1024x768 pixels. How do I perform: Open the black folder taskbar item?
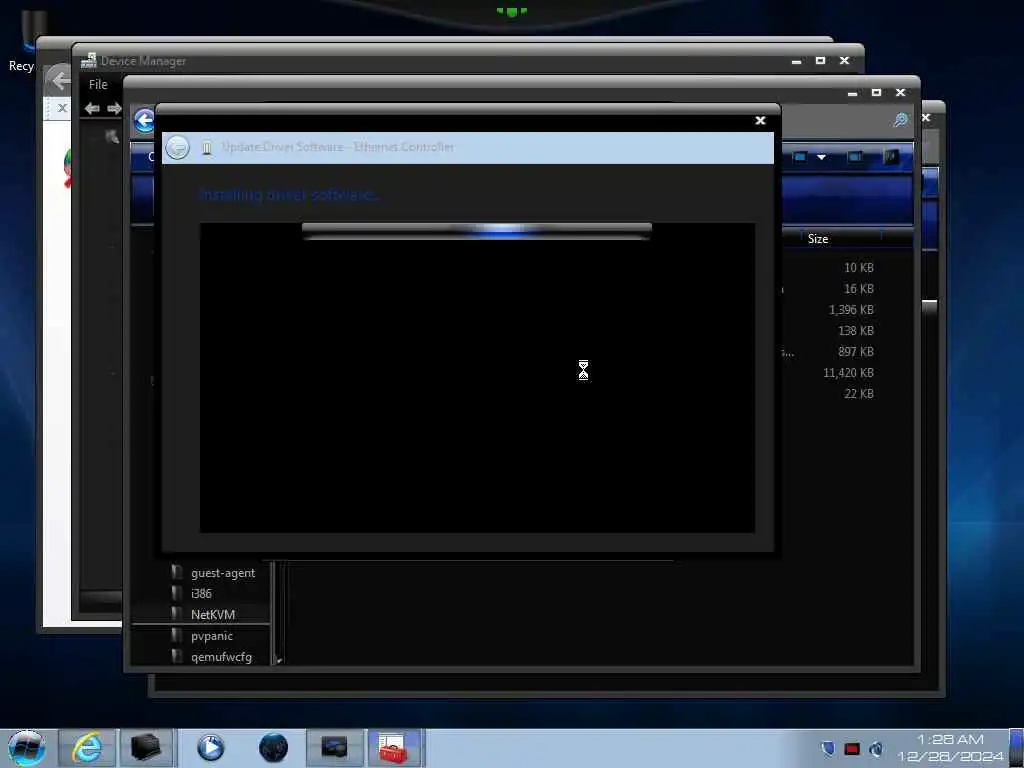[146, 748]
